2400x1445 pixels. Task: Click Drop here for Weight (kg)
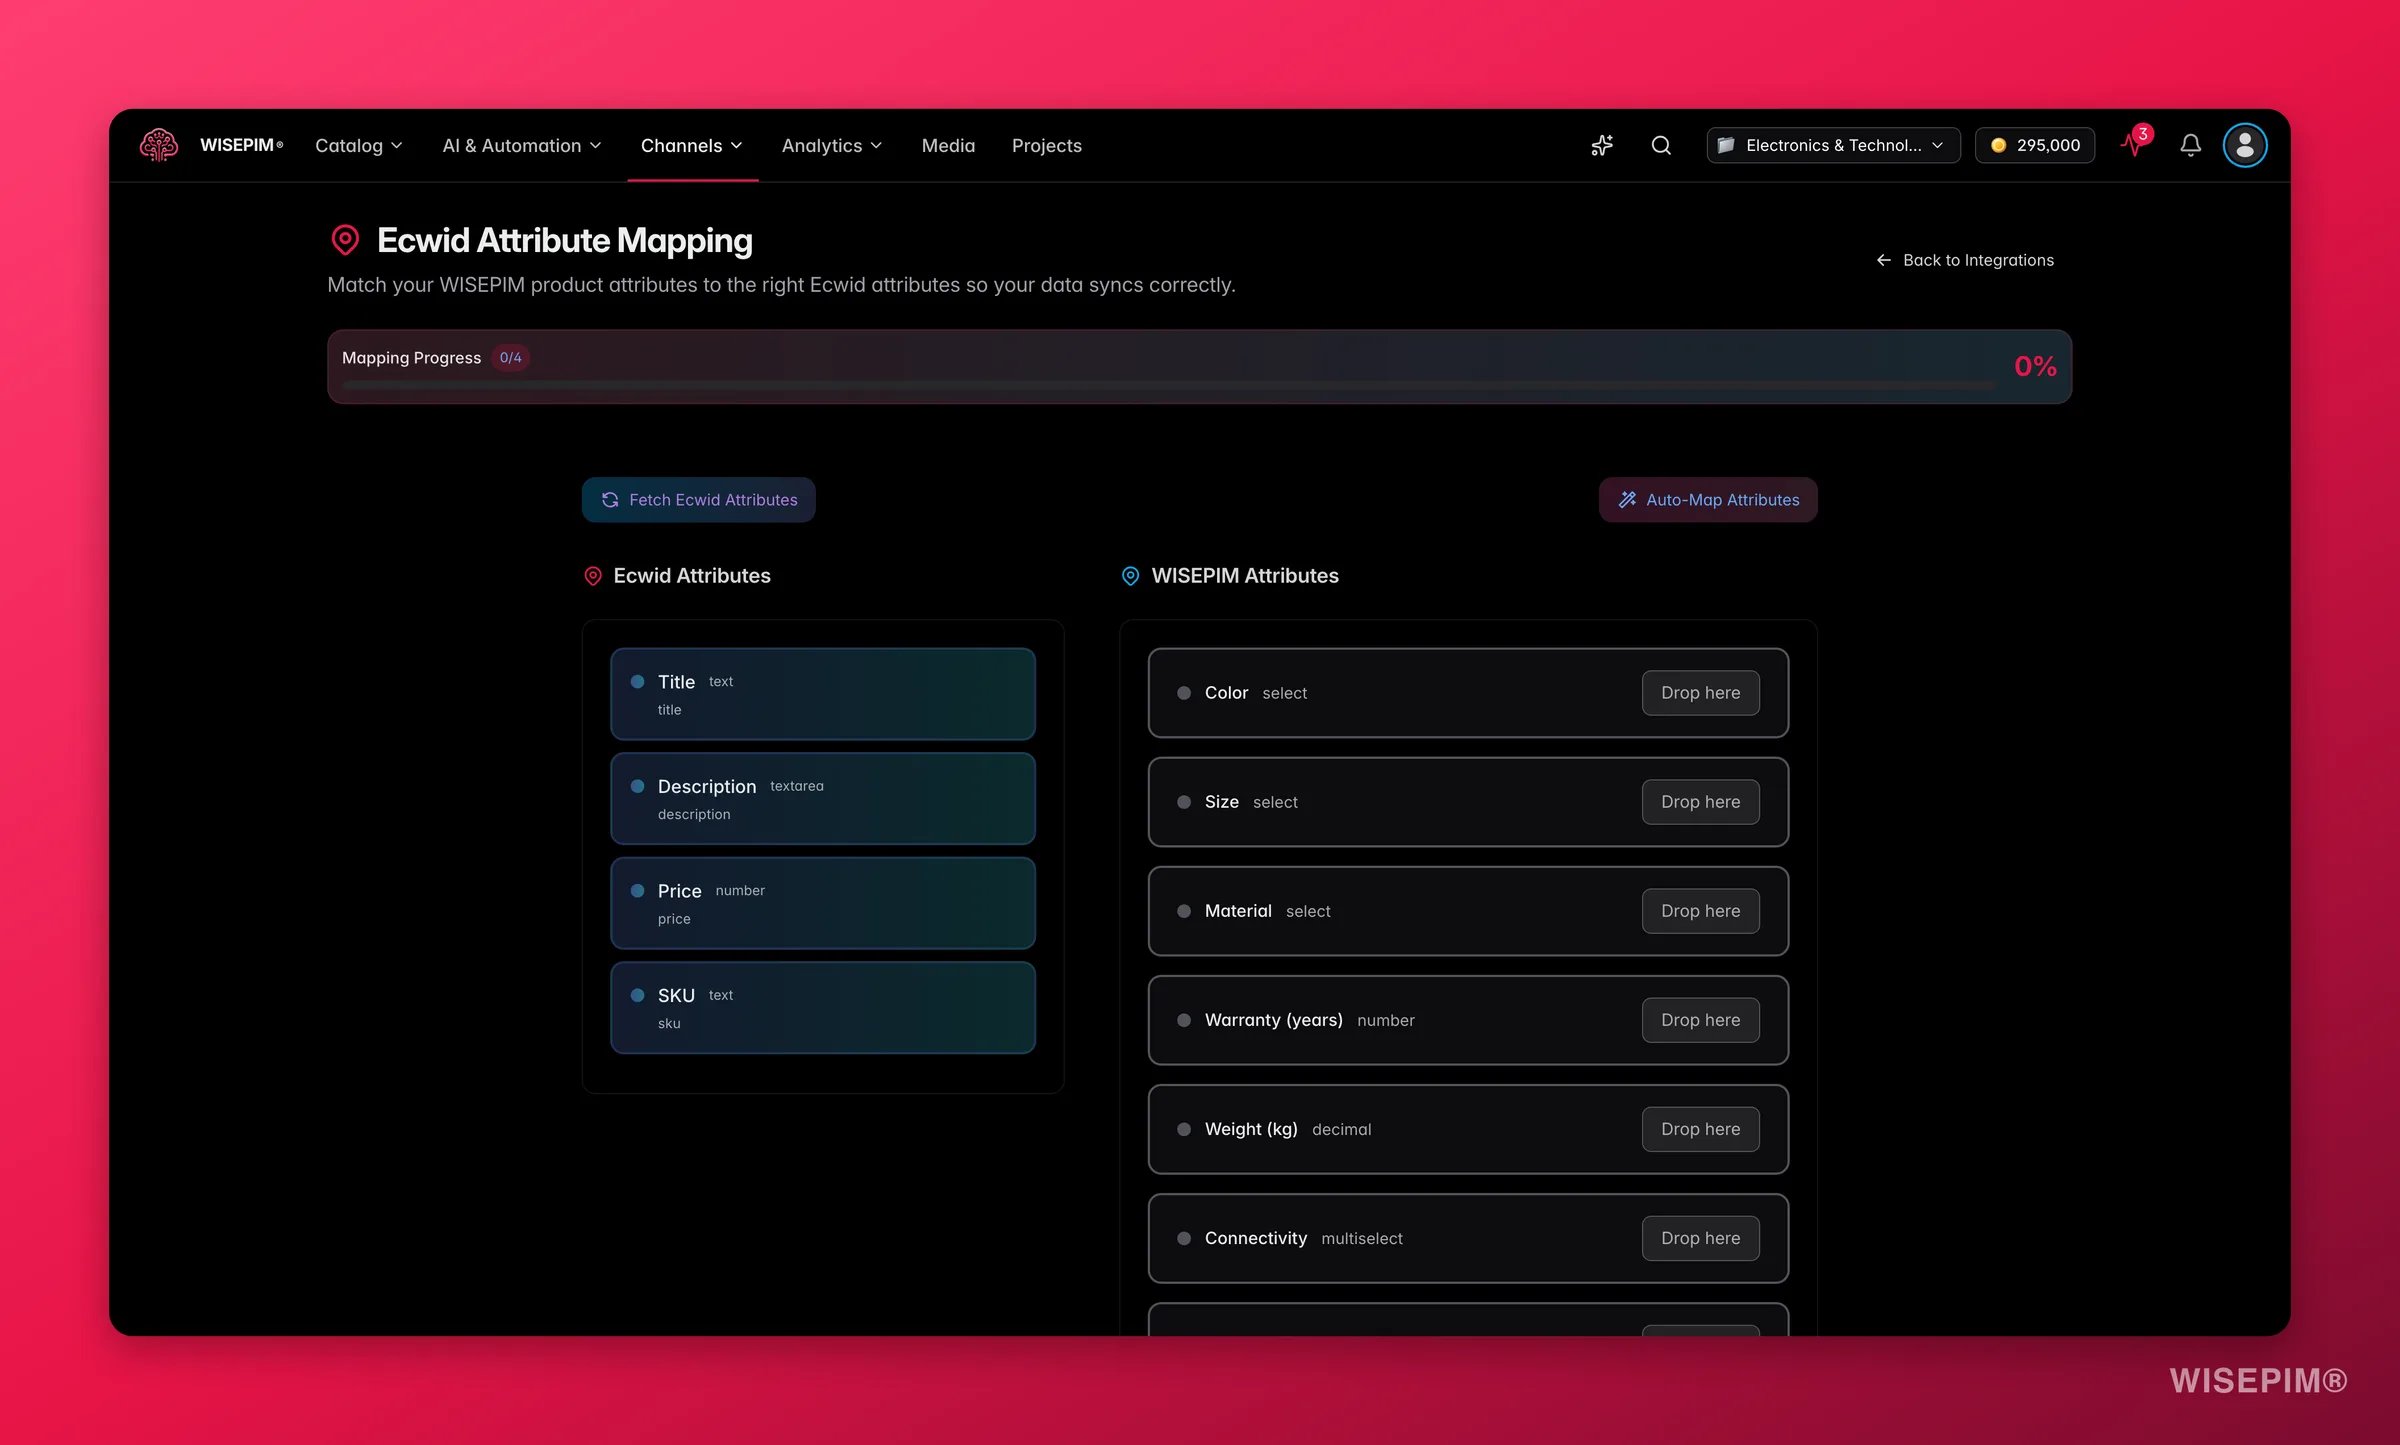[1700, 1129]
